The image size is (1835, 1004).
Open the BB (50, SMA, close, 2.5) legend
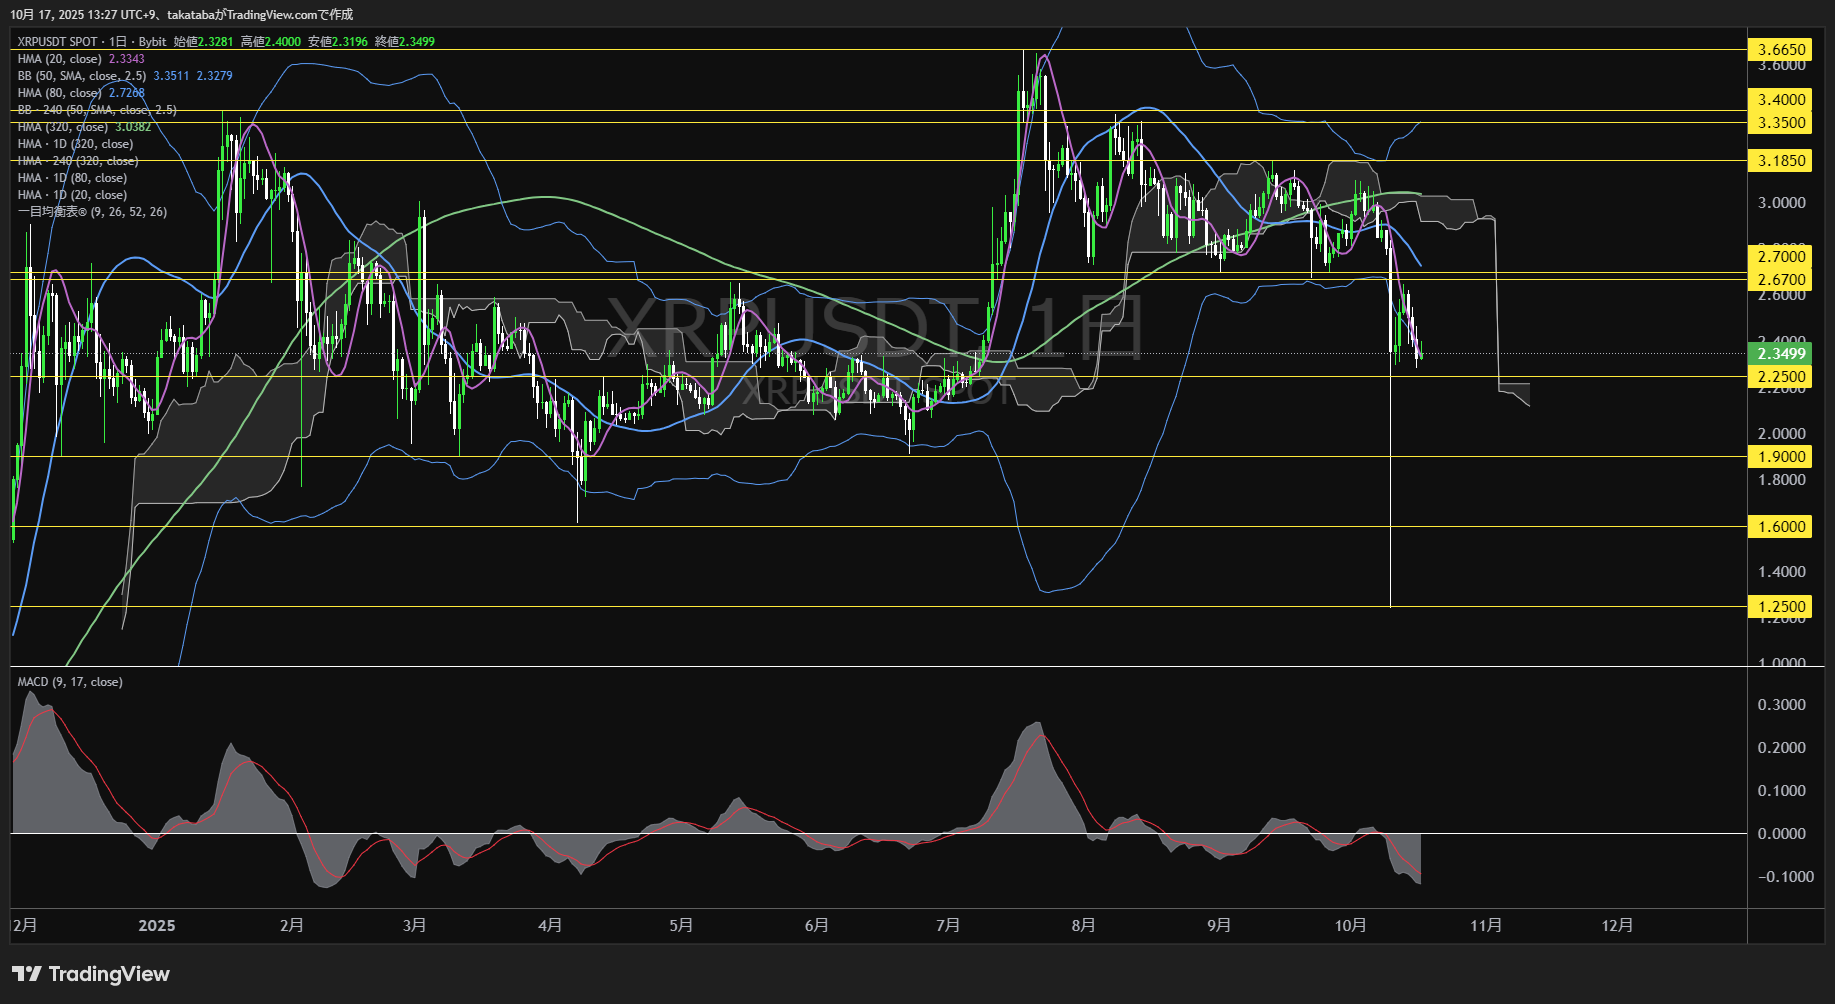click(82, 76)
